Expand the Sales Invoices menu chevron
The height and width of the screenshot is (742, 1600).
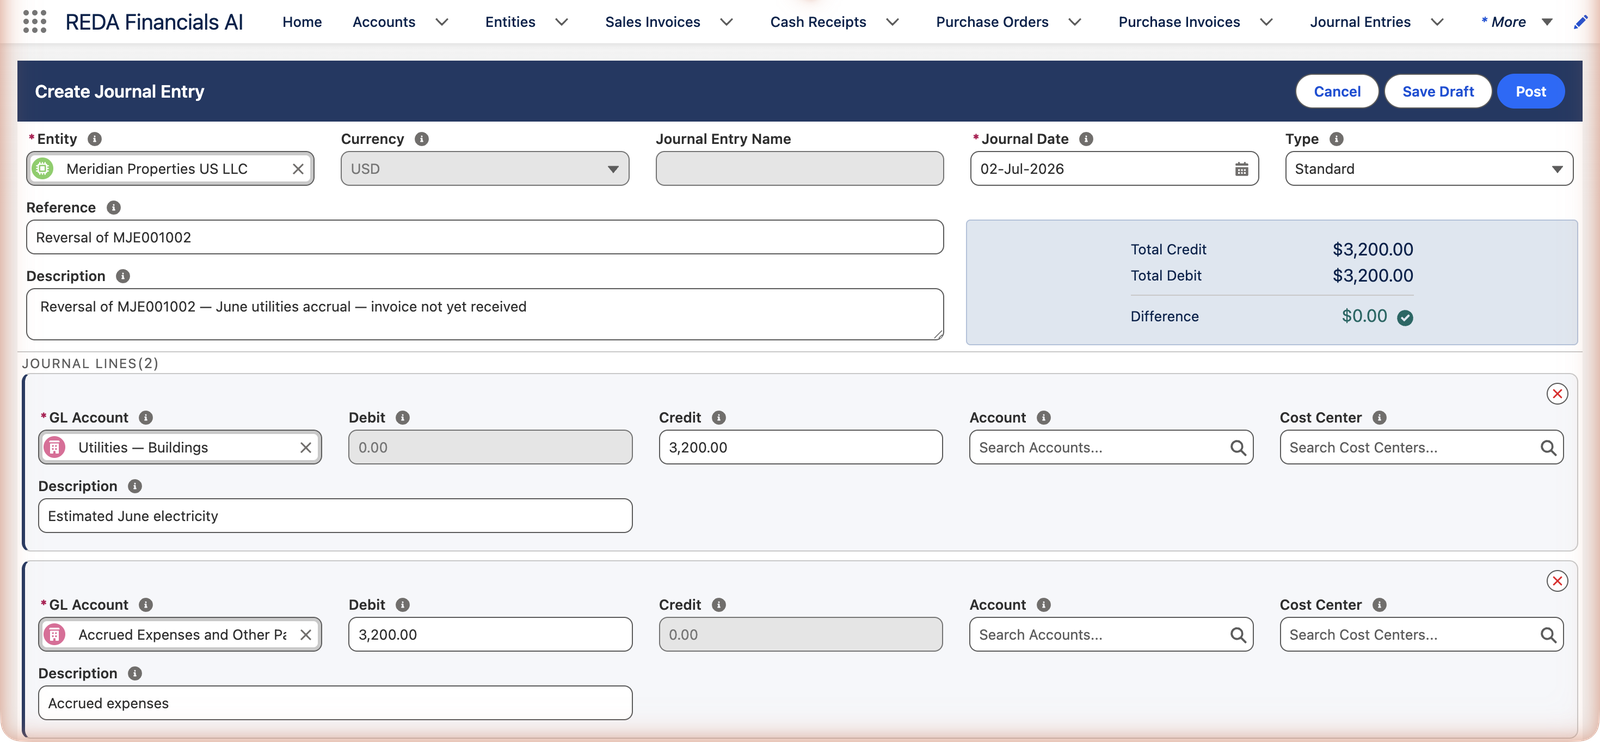point(727,22)
